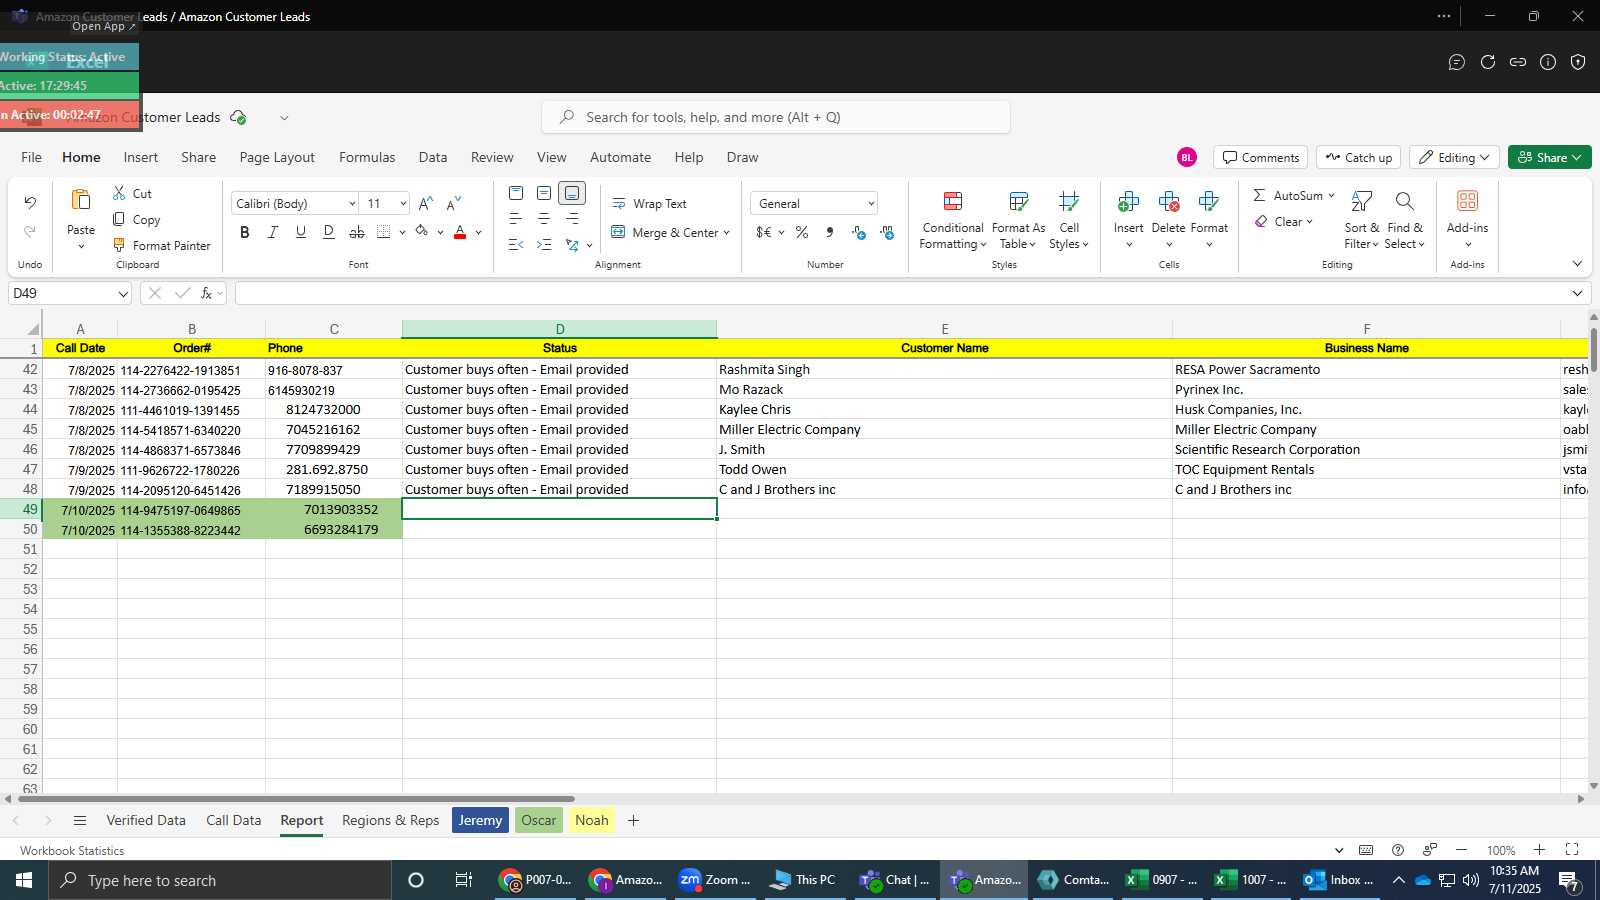
Task: Click the Paste clipboard icon
Action: [81, 200]
